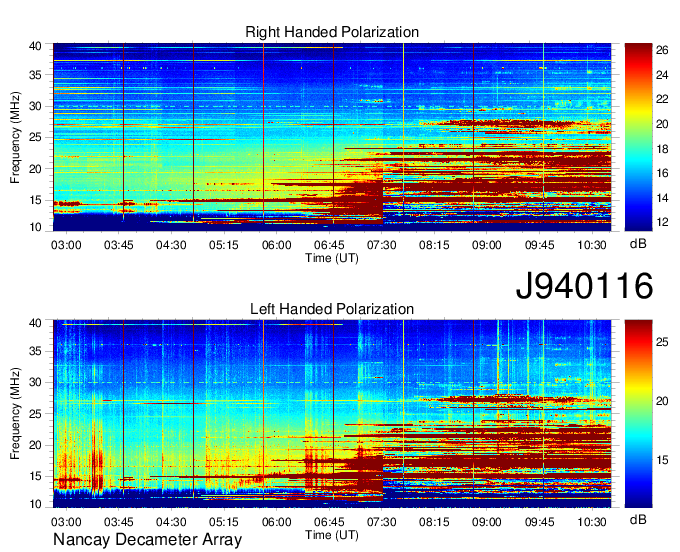Click the 30 MHz frequency tick of the top plot
680x552 pixels.
click(x=35, y=106)
